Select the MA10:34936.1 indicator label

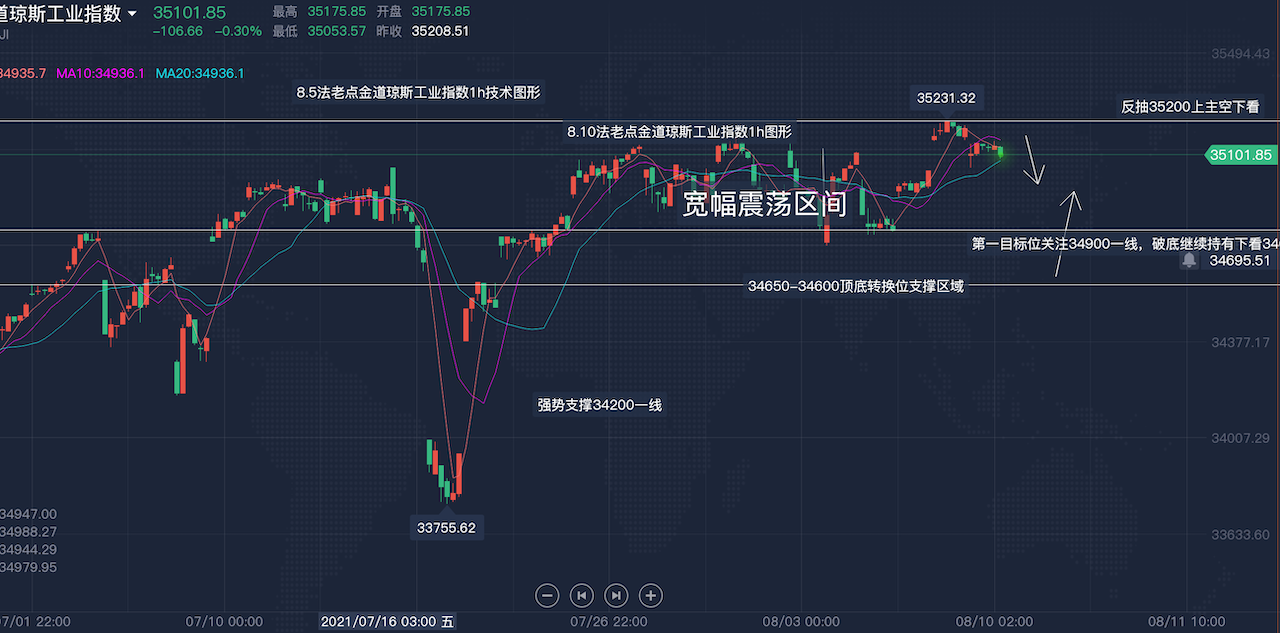101,73
